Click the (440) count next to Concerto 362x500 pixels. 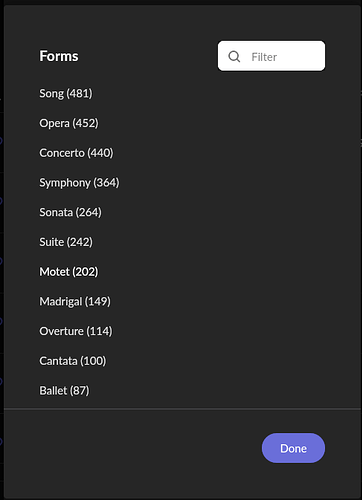100,153
